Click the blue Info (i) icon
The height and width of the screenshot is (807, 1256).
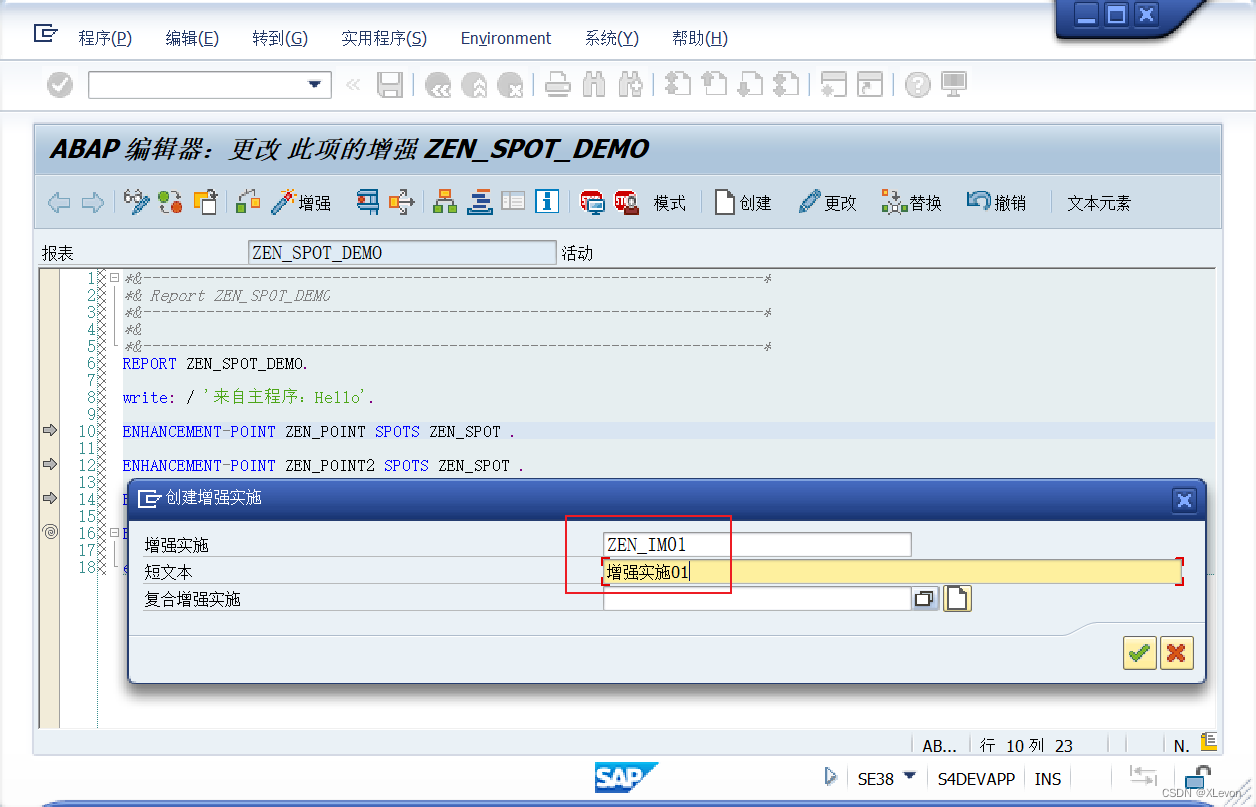pos(546,202)
